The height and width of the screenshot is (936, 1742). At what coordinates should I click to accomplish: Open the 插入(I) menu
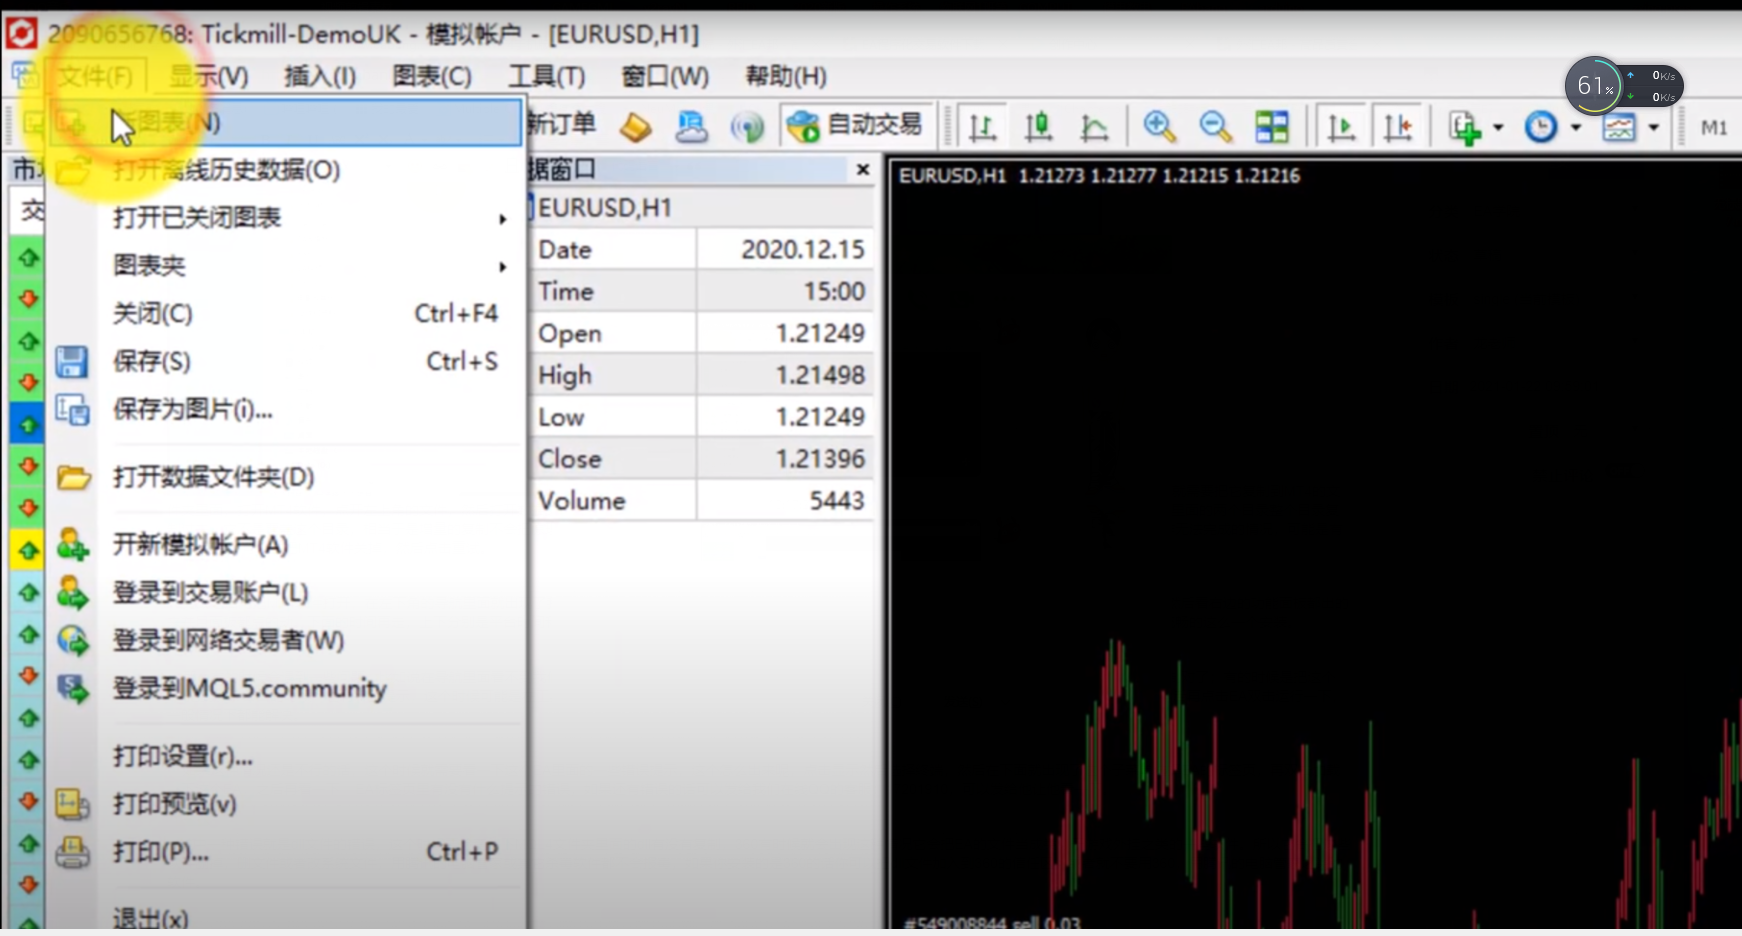pyautogui.click(x=320, y=76)
